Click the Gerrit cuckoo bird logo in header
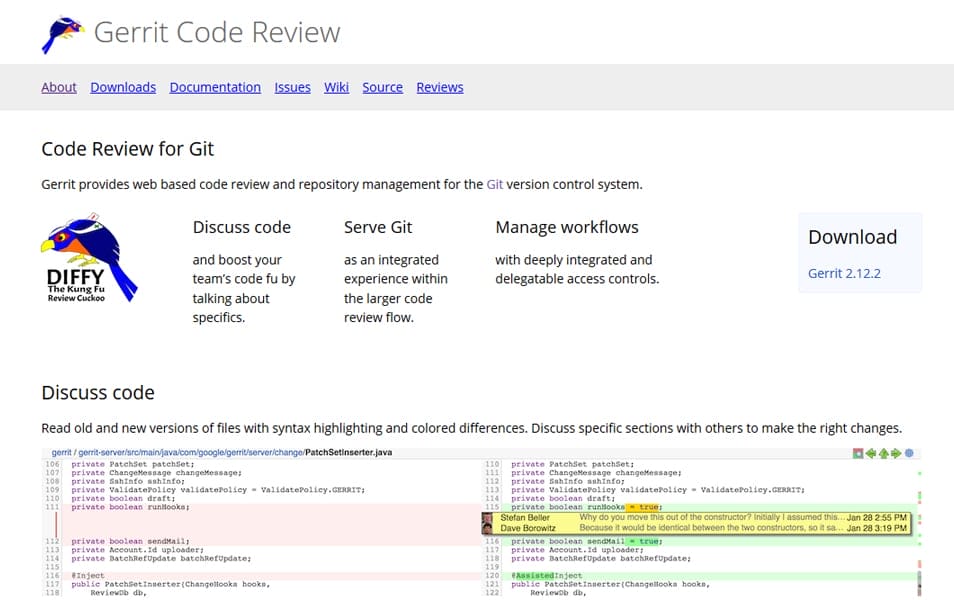This screenshot has width=954, height=600. coord(63,34)
